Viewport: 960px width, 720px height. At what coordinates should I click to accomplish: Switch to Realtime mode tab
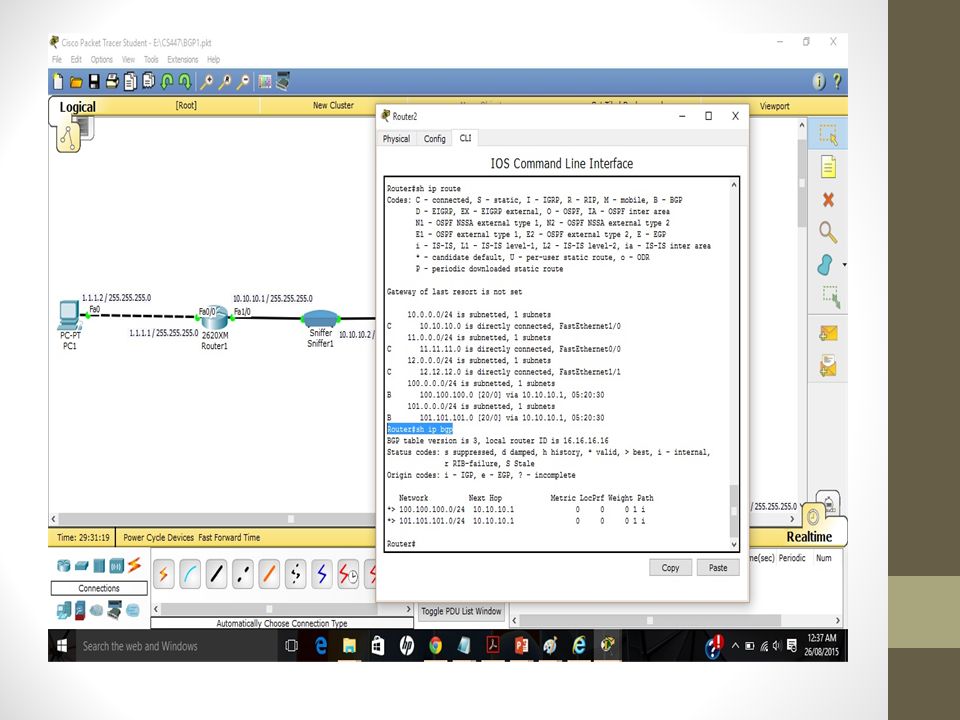(x=809, y=537)
